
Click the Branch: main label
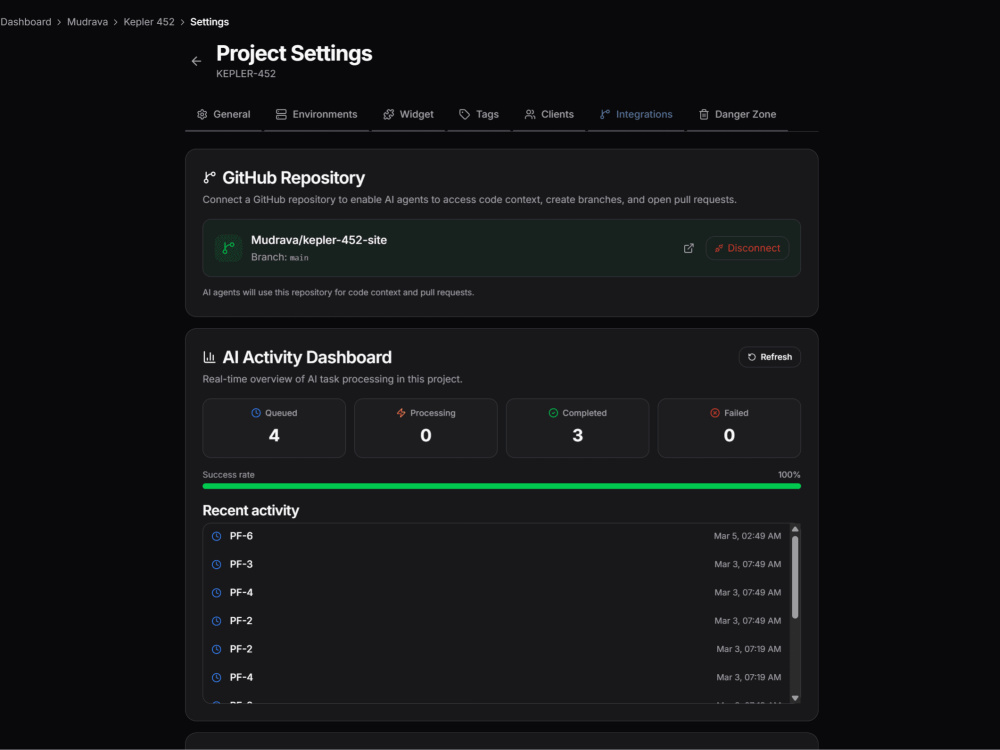(x=279, y=257)
